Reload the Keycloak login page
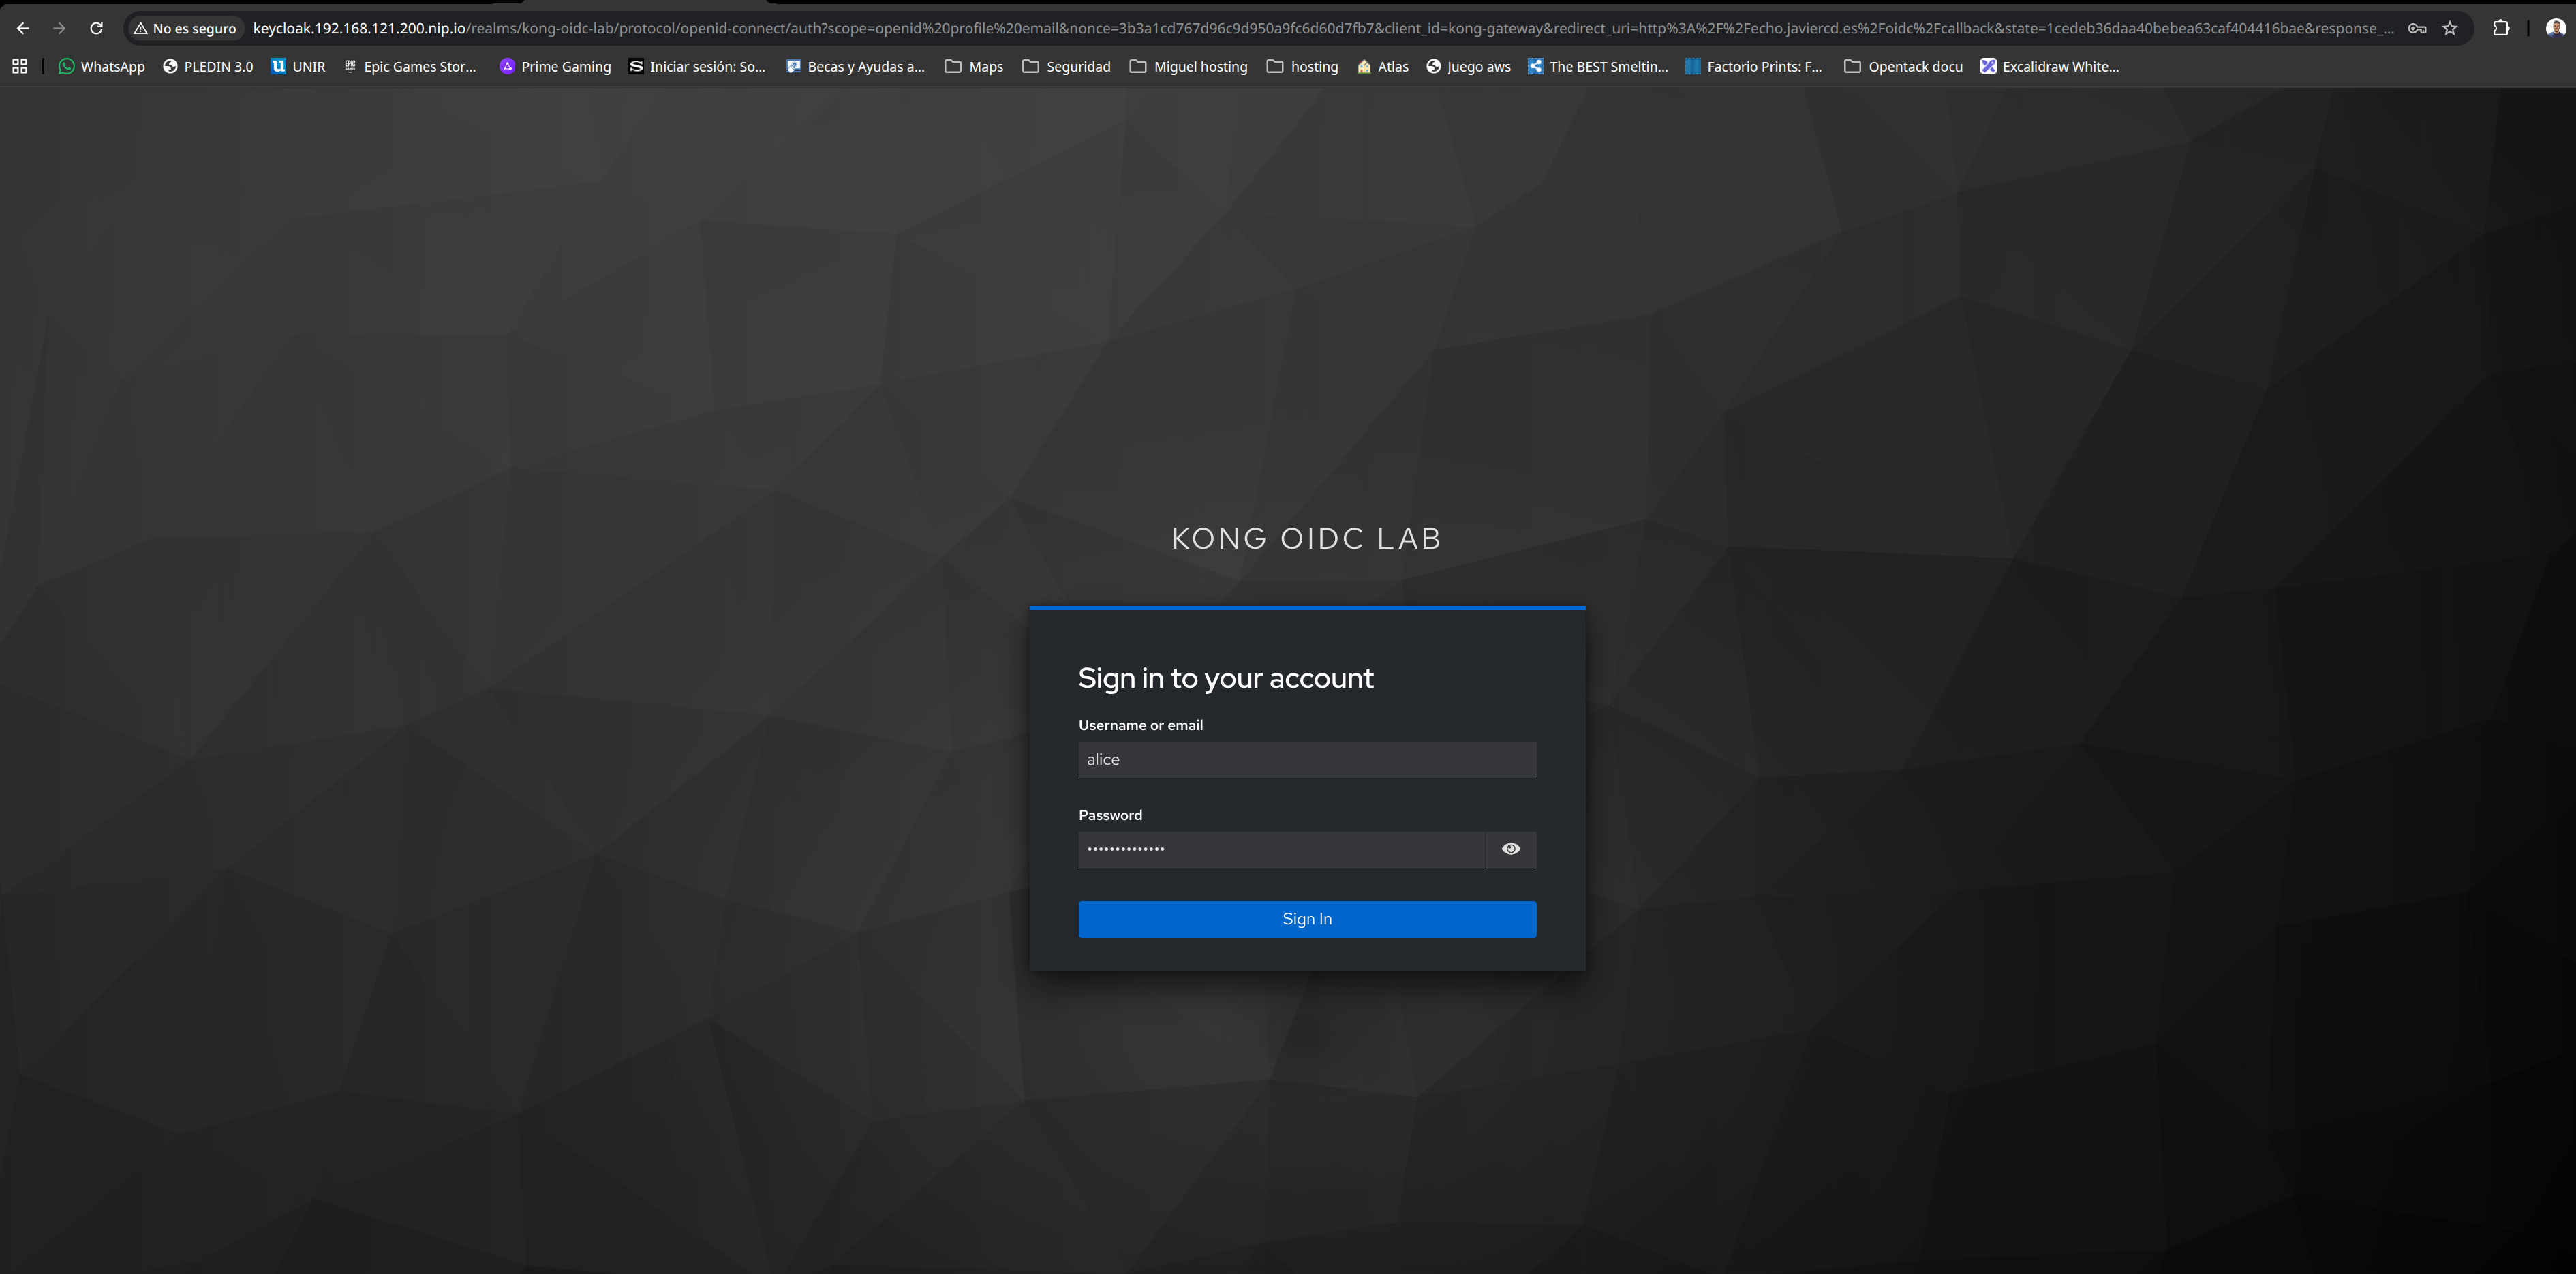 click(x=96, y=28)
